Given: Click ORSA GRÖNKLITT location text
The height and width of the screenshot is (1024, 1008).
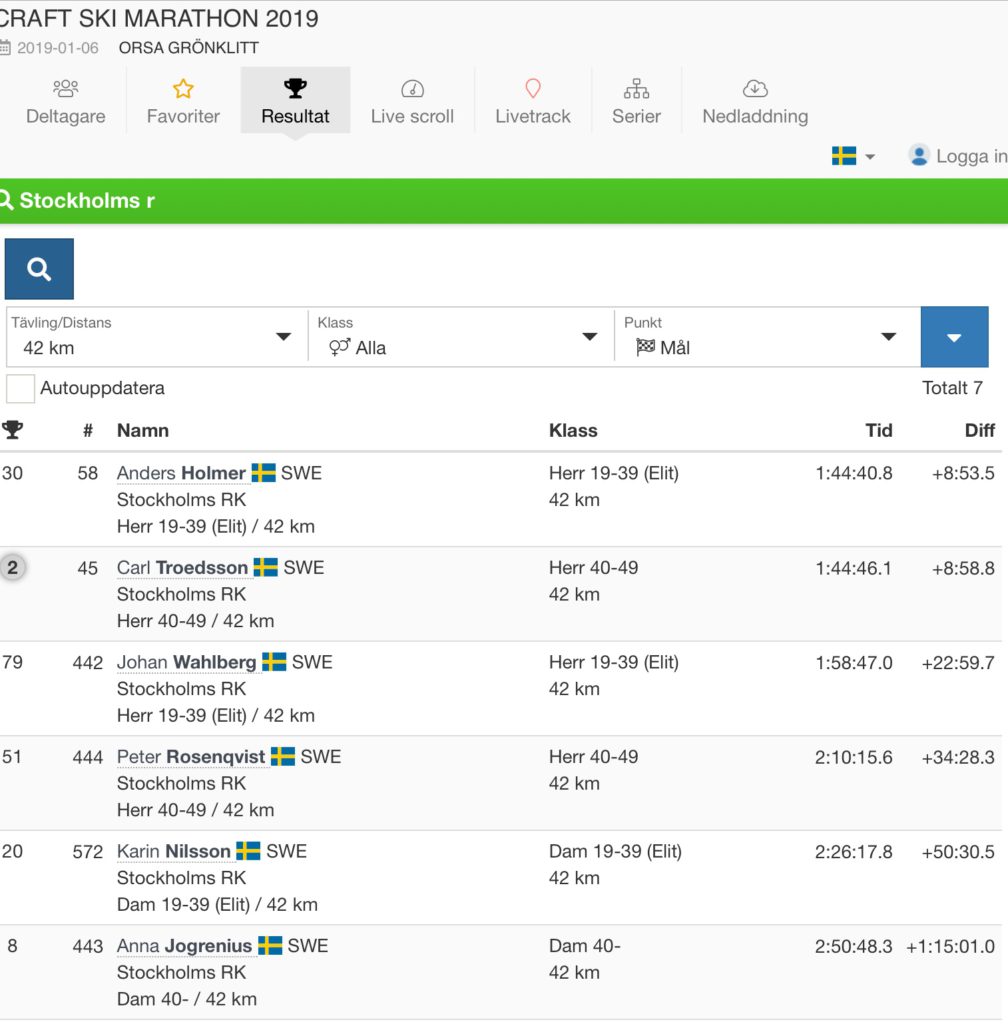Looking at the screenshot, I should (189, 48).
